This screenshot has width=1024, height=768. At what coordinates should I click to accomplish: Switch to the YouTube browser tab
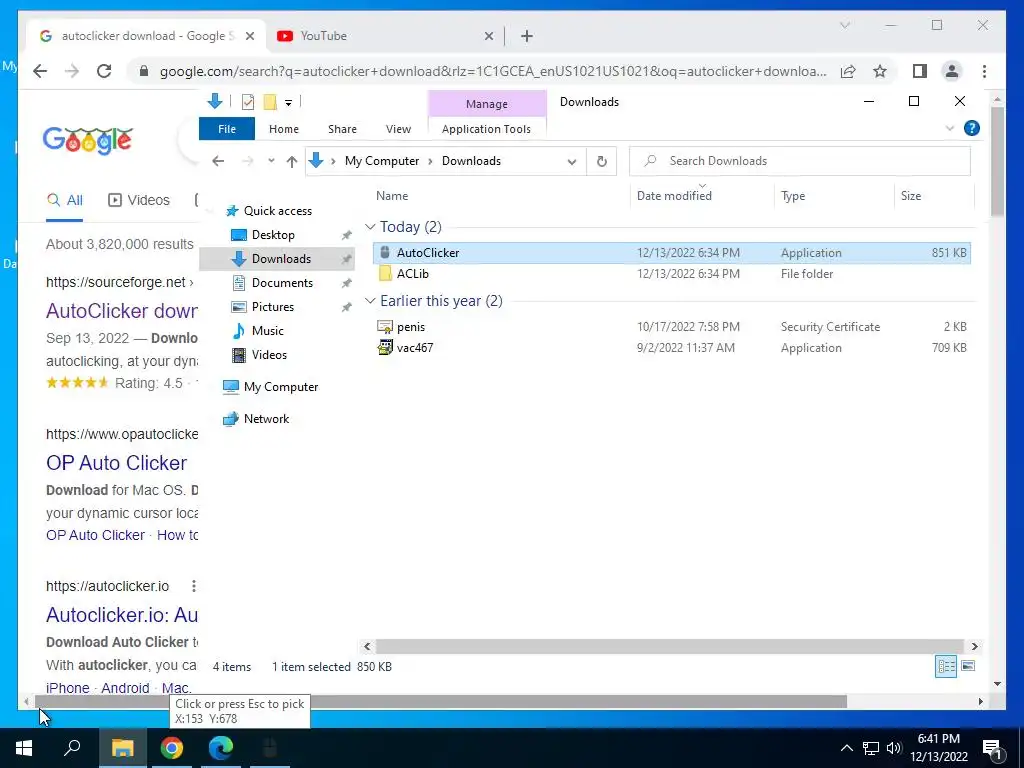coord(385,36)
